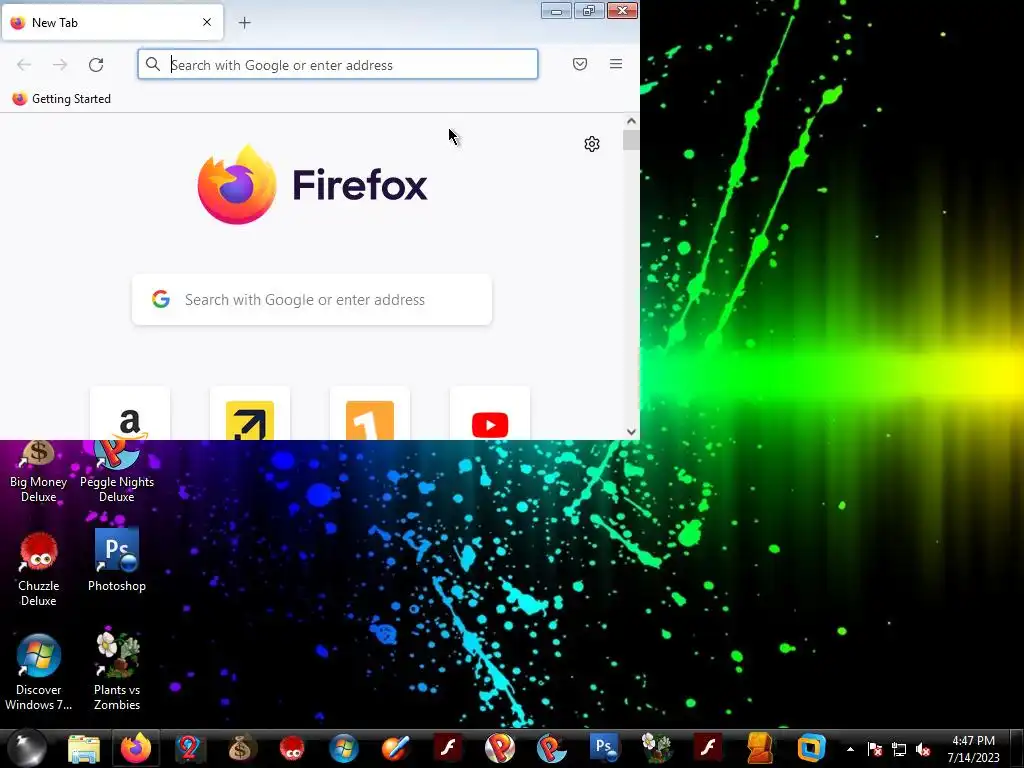
Task: Launch orange ball with pencil taskbar icon
Action: [396, 748]
